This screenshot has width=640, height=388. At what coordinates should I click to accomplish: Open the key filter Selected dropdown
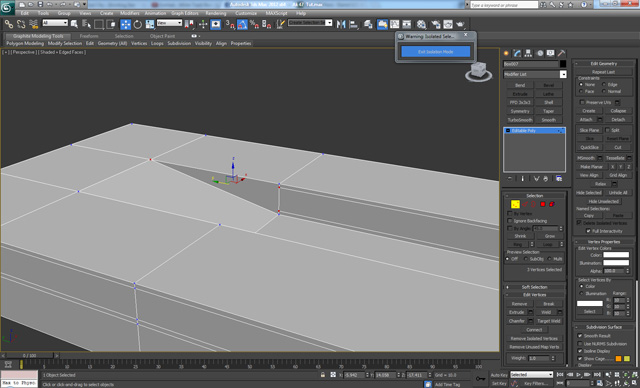point(531,374)
